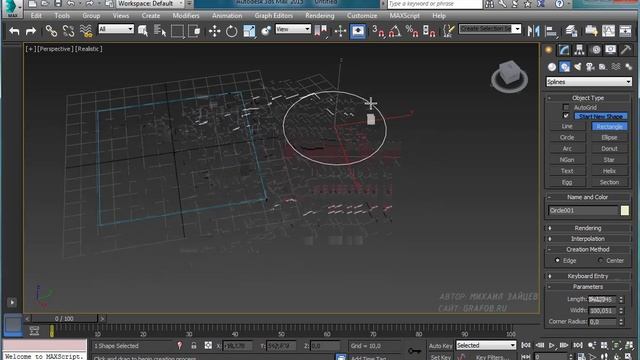Click the Star spline button
Image resolution: width=640 pixels, height=360 pixels.
coord(609,160)
